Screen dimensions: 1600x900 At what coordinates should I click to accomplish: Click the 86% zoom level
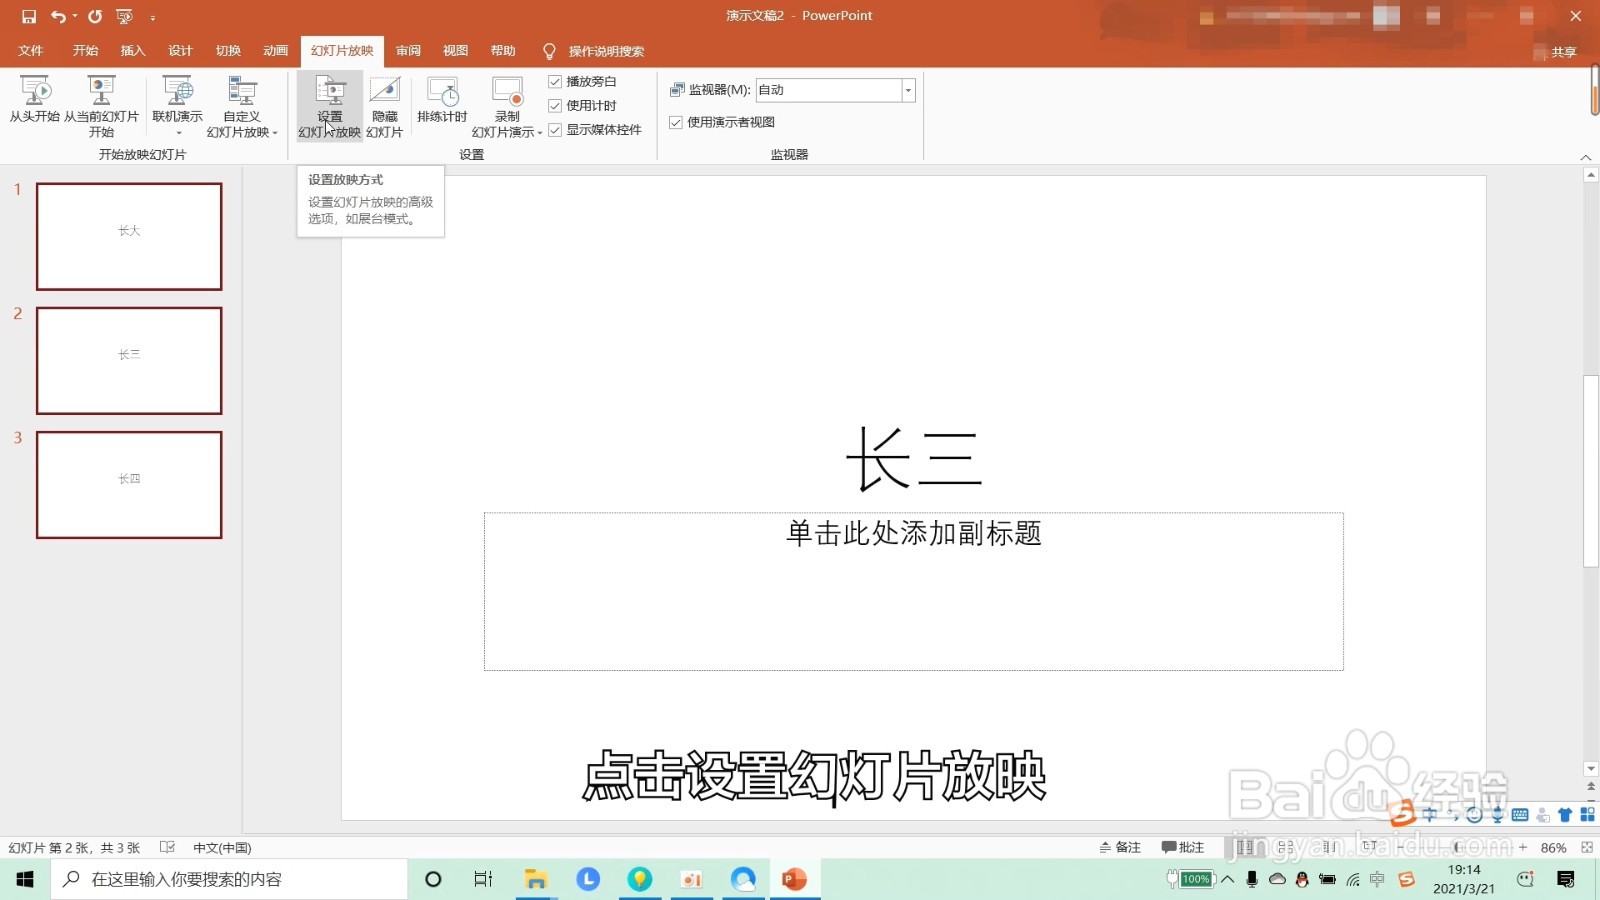pyautogui.click(x=1553, y=847)
